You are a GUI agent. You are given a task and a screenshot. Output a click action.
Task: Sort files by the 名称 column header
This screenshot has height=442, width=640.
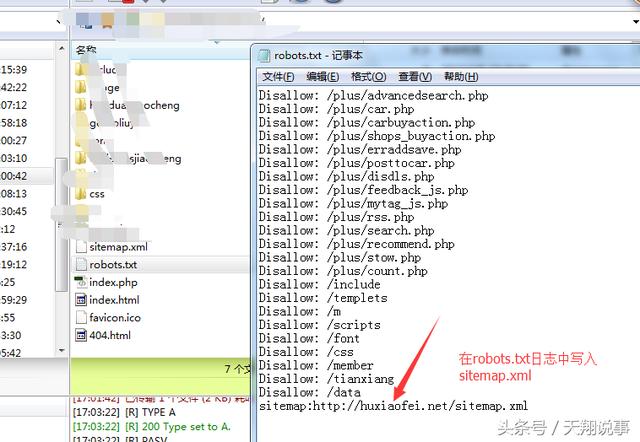87,49
